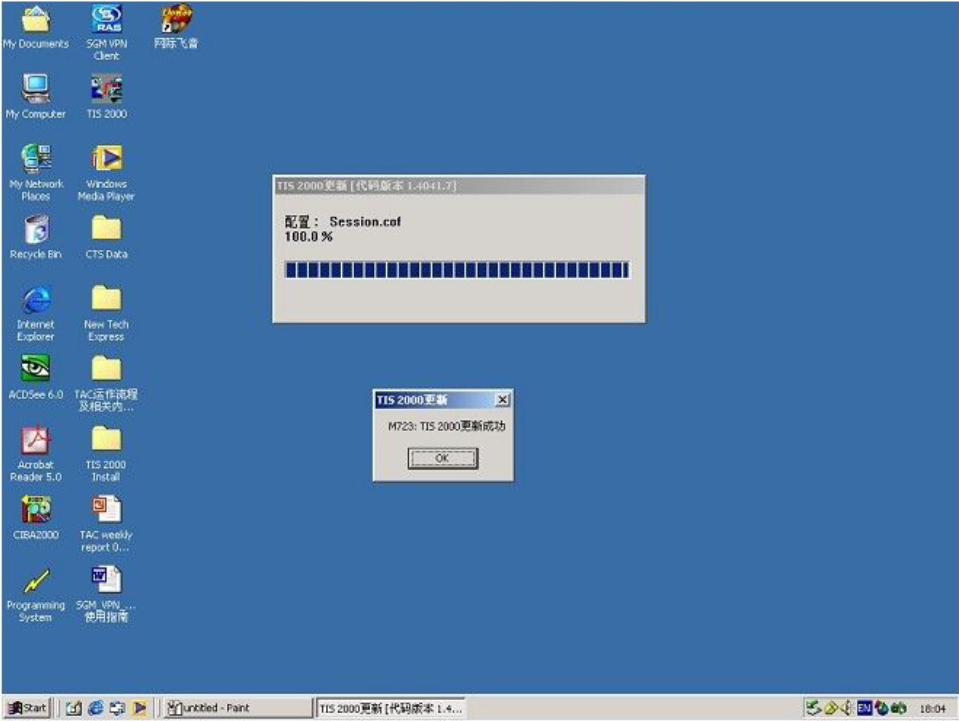This screenshot has width=959, height=721.
Task: Switch to the TIS 2000 update taskbar button
Action: [x=390, y=708]
